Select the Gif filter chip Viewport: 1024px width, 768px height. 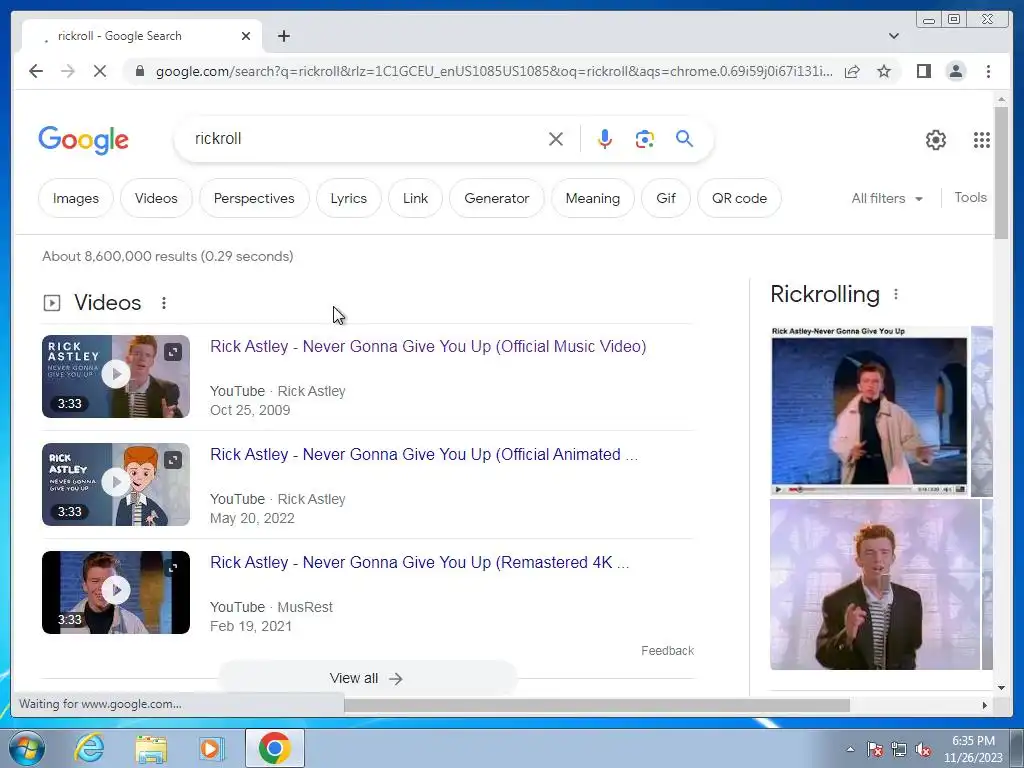[x=666, y=198]
